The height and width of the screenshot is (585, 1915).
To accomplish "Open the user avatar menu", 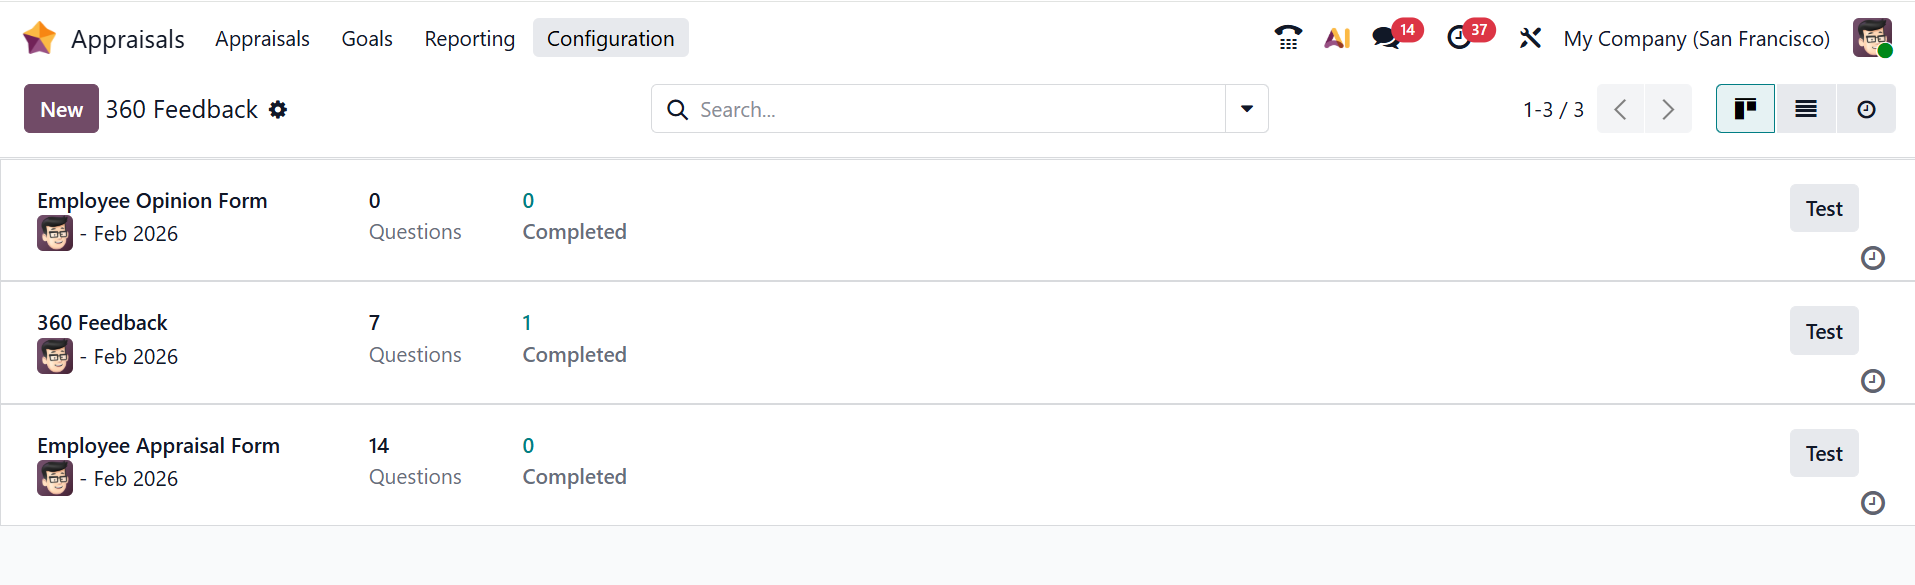I will pyautogui.click(x=1872, y=38).
